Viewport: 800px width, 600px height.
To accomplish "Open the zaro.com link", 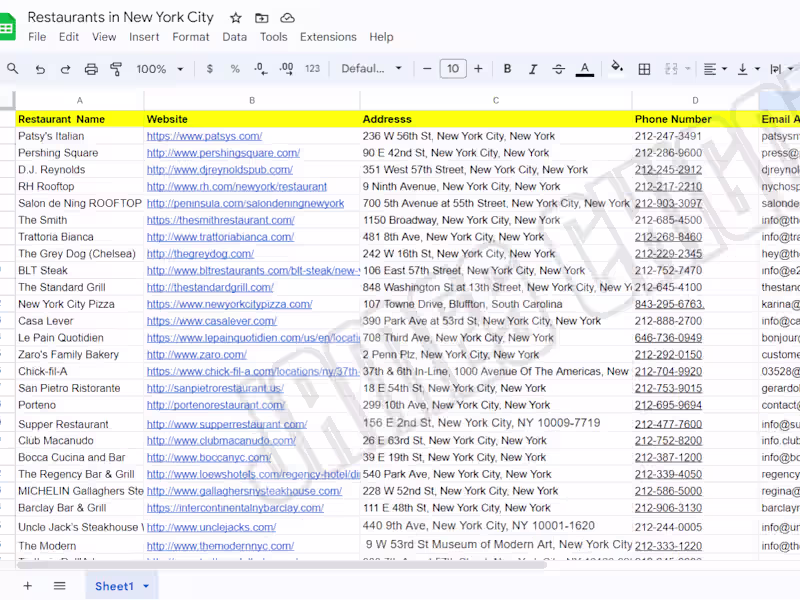I will [x=197, y=355].
